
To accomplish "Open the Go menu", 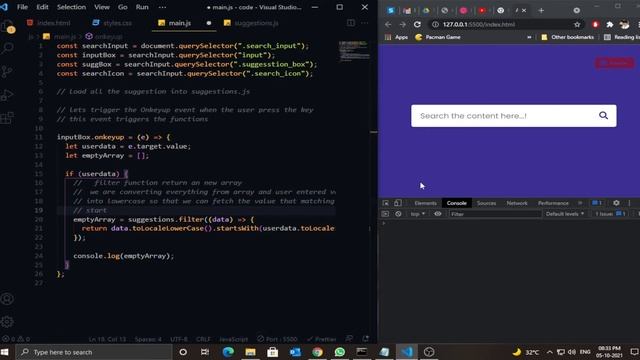I will click(122, 7).
